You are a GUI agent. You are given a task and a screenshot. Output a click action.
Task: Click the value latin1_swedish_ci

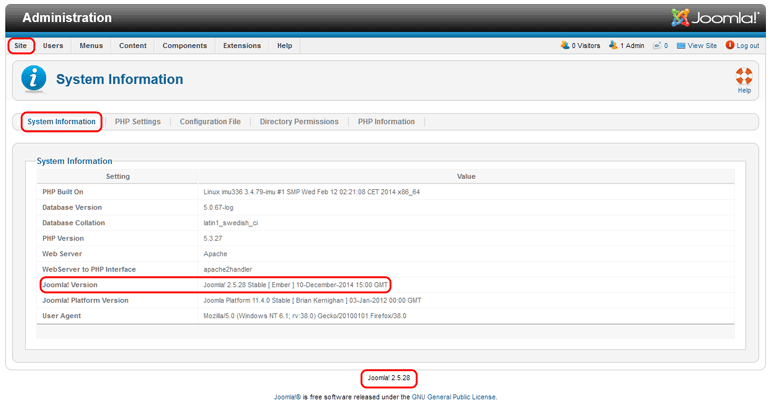pos(231,223)
